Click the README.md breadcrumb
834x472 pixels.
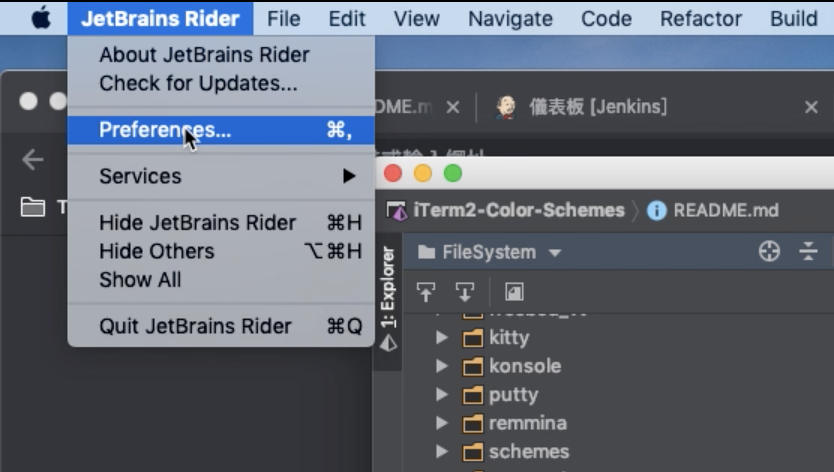726,210
